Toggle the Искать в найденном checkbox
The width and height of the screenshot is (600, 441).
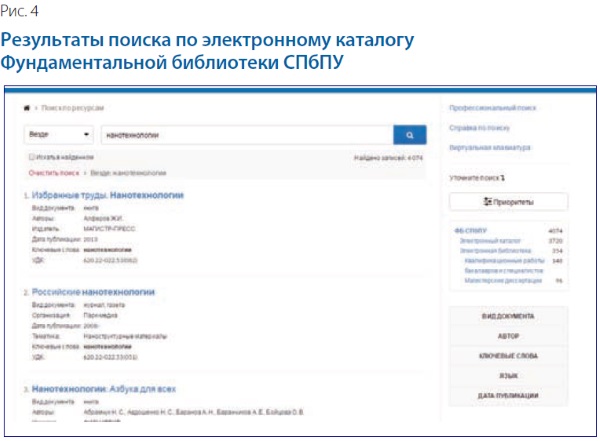point(33,157)
